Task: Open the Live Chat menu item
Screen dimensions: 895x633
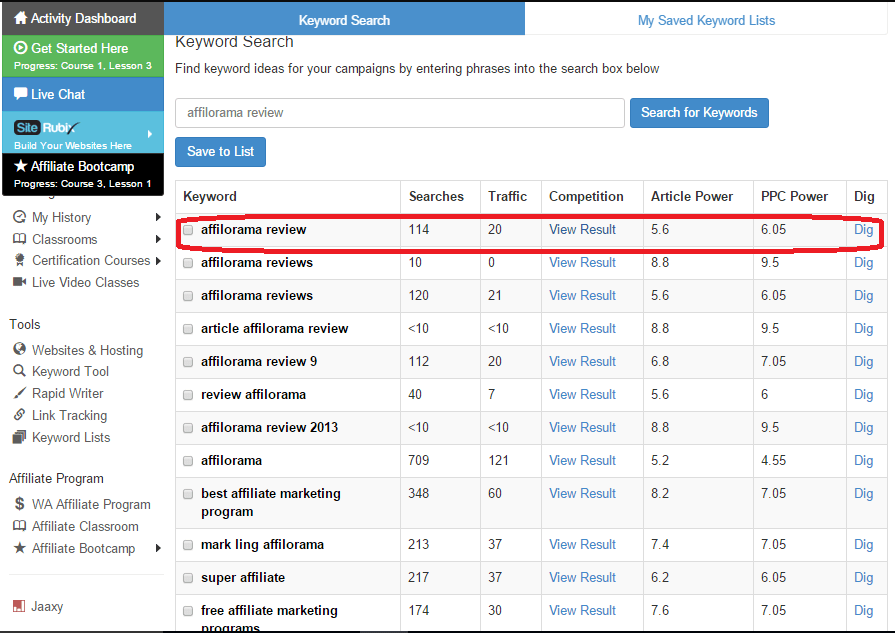Action: point(83,94)
